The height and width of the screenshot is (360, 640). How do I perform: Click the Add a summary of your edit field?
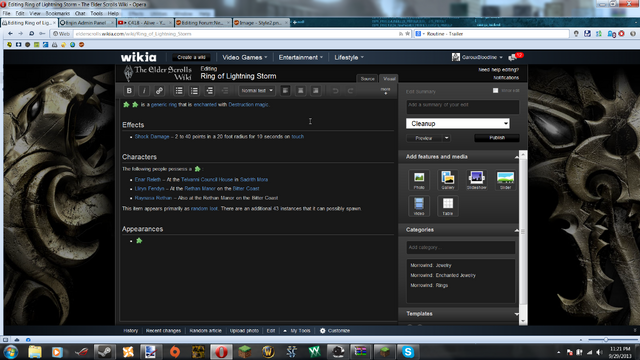tap(462, 107)
